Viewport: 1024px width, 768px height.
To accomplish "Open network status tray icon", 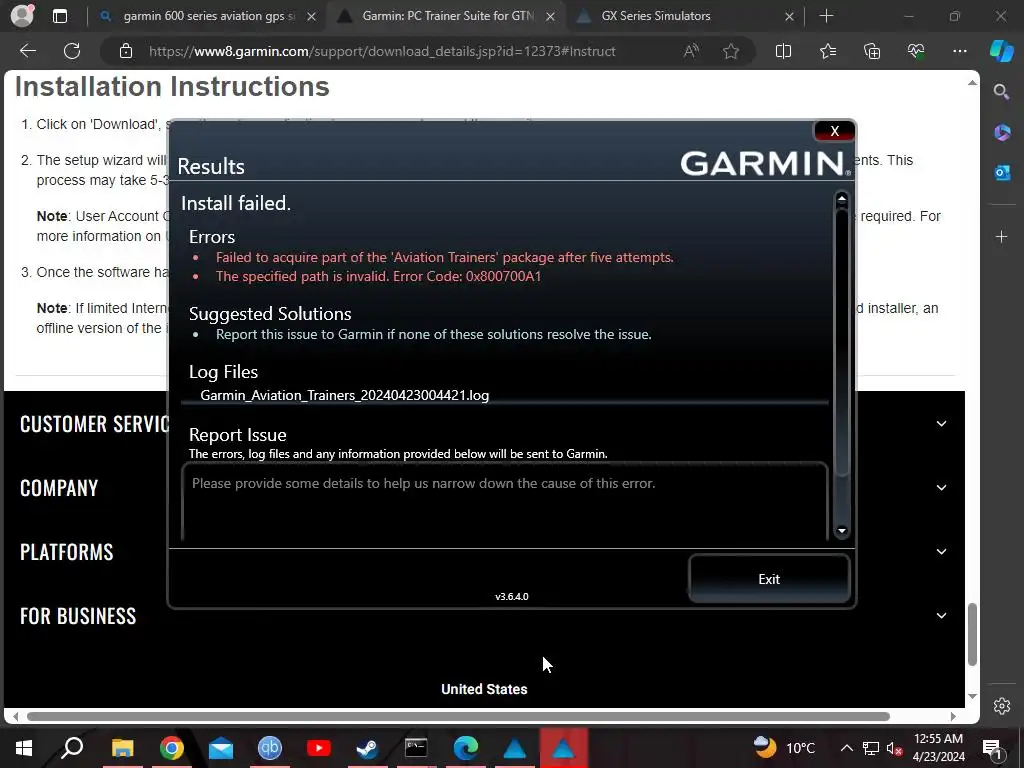I will [871, 748].
